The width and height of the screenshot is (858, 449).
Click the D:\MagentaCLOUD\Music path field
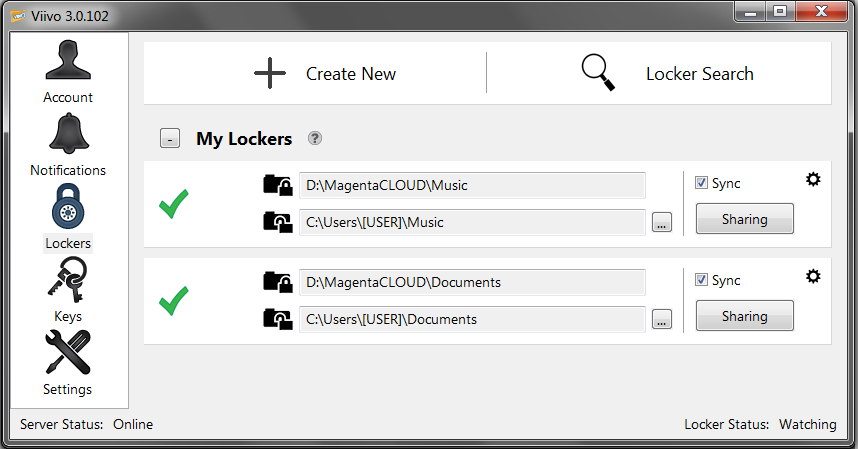pyautogui.click(x=472, y=185)
